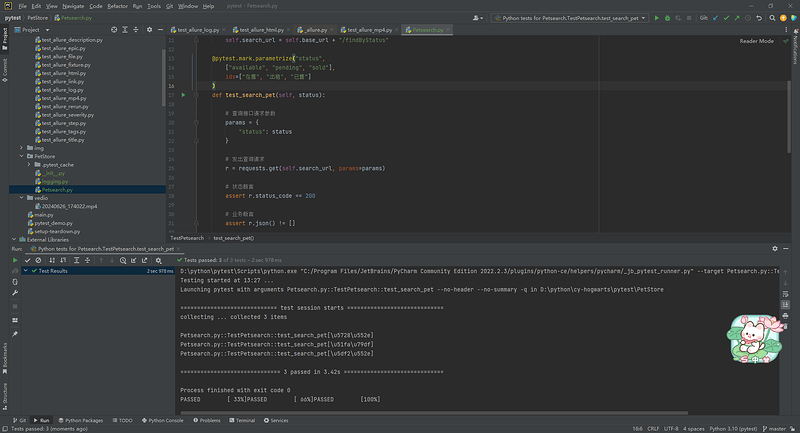Export test results icon
800x433 pixels.
pyautogui.click(x=145, y=260)
